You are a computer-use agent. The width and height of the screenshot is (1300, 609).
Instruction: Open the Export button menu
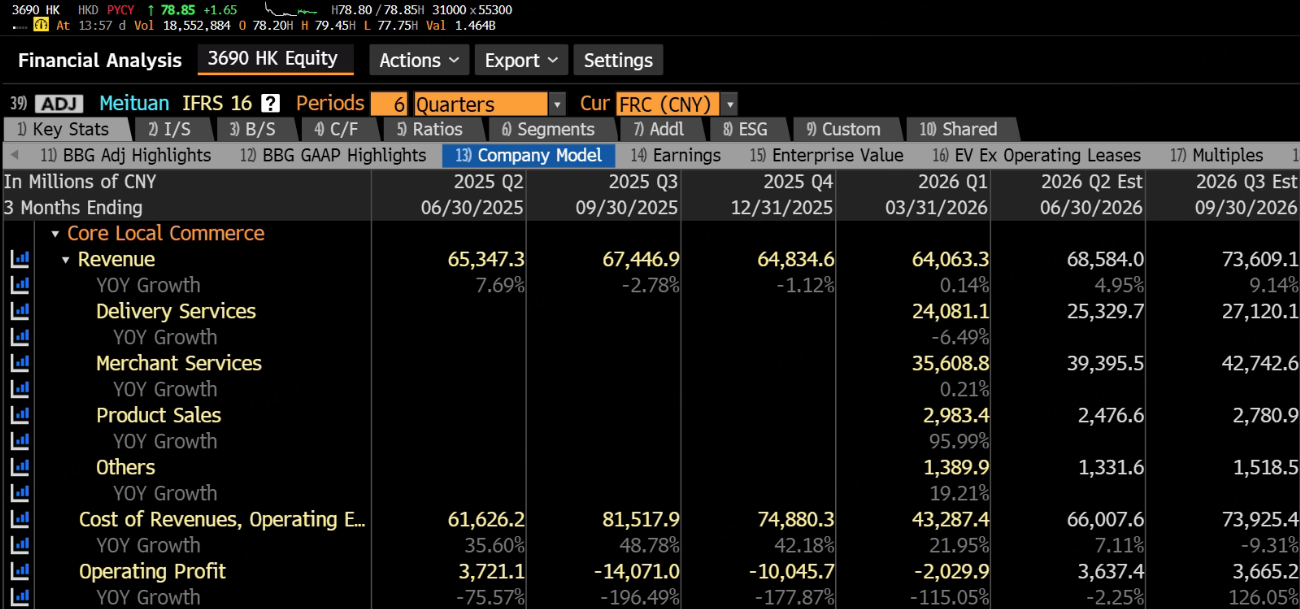point(521,60)
